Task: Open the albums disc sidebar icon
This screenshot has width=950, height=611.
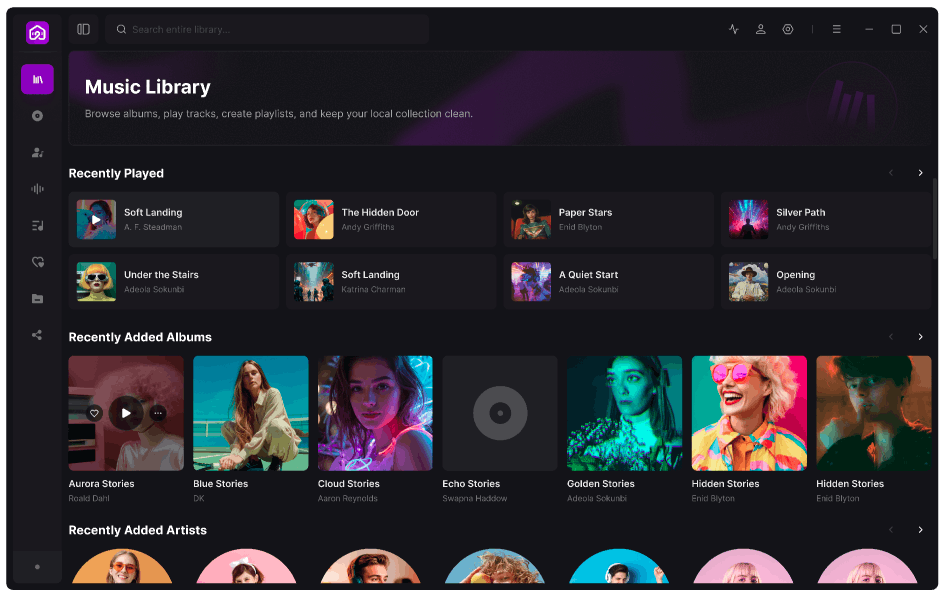Action: pos(38,116)
